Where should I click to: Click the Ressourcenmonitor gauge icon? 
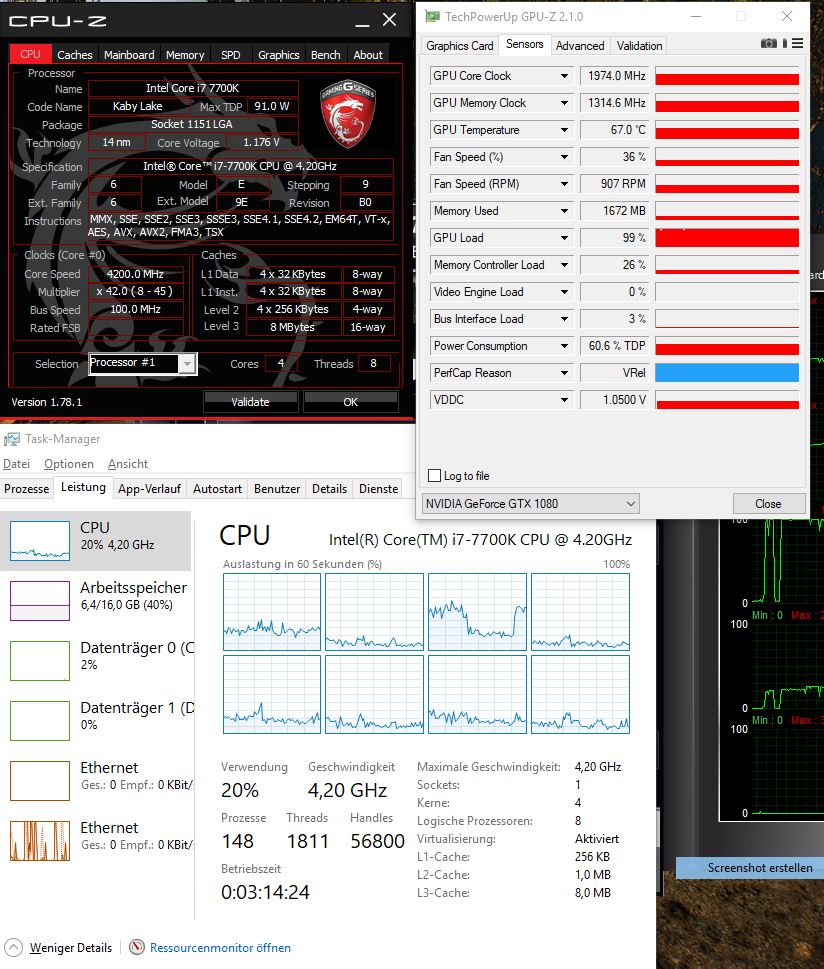coord(137,947)
